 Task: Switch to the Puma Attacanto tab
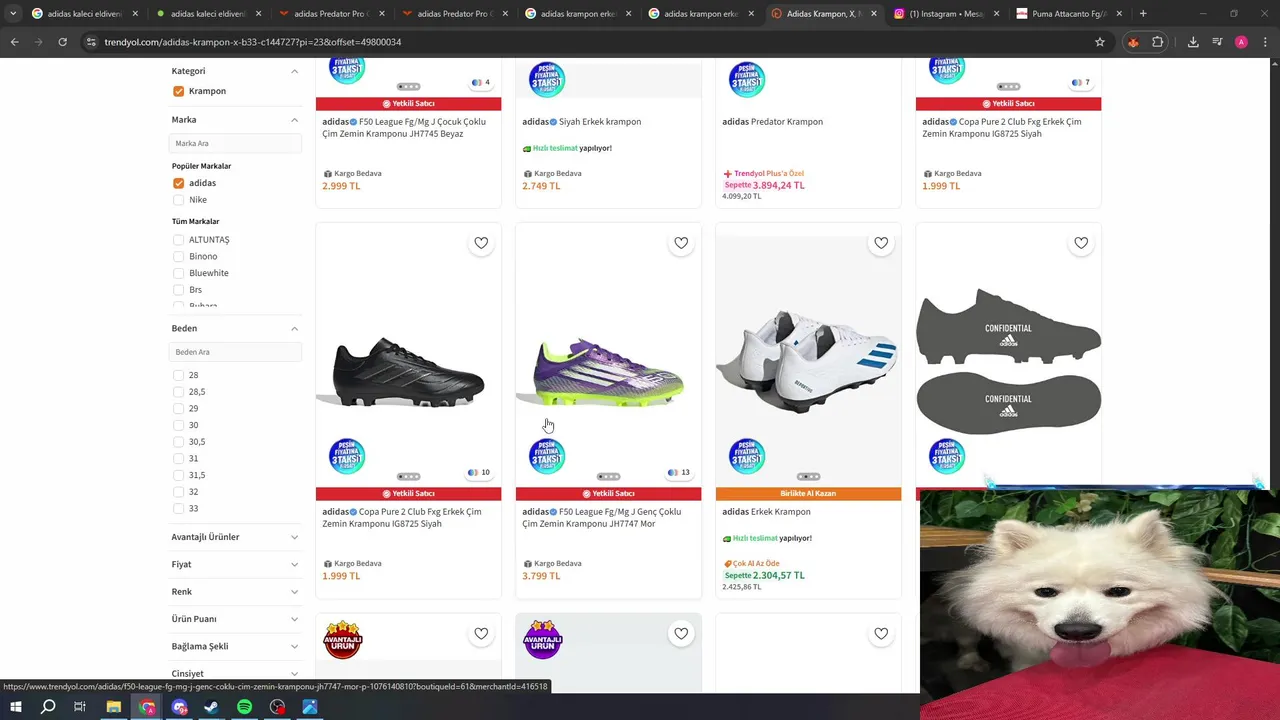1068,14
